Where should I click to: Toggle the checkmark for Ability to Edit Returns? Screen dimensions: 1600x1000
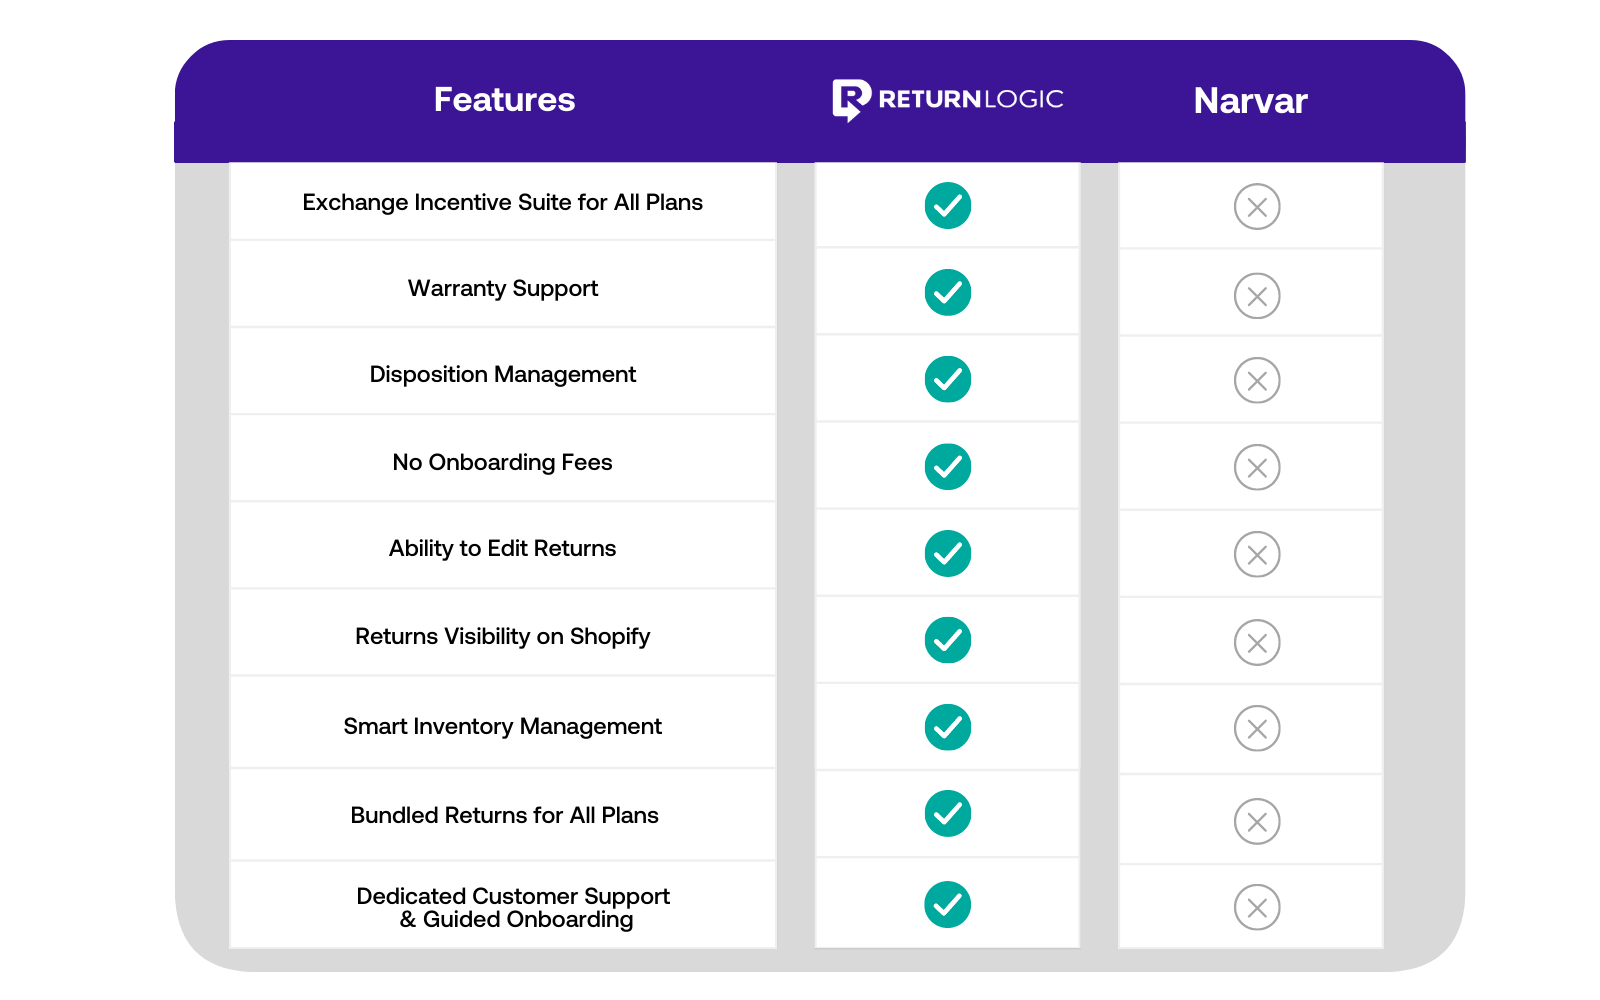pyautogui.click(x=947, y=553)
